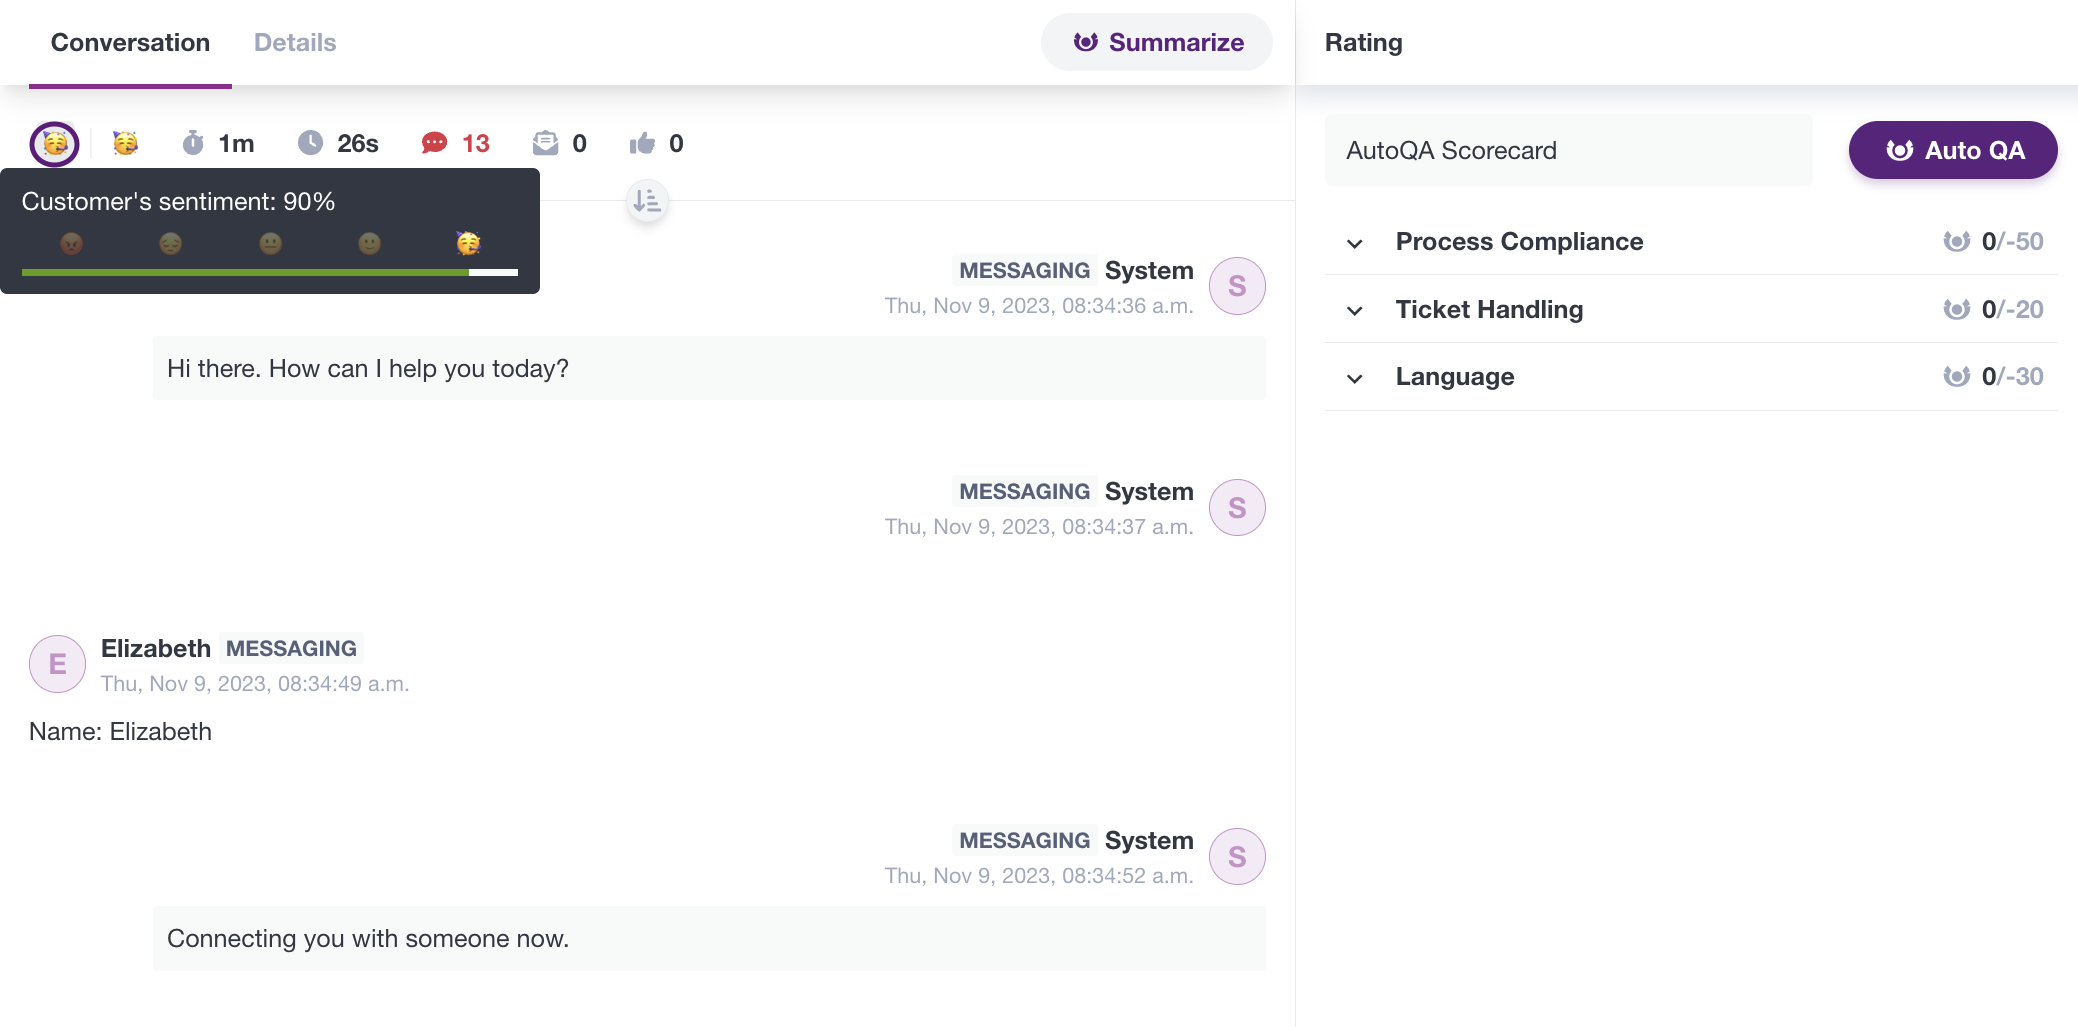Click the Auto QA icon beside Process Compliance score
The height and width of the screenshot is (1027, 2078).
(1957, 241)
